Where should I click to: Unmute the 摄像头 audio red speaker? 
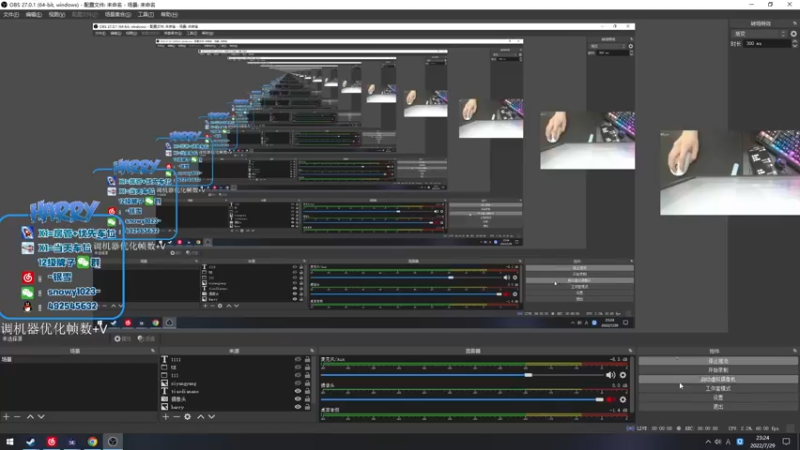point(610,399)
